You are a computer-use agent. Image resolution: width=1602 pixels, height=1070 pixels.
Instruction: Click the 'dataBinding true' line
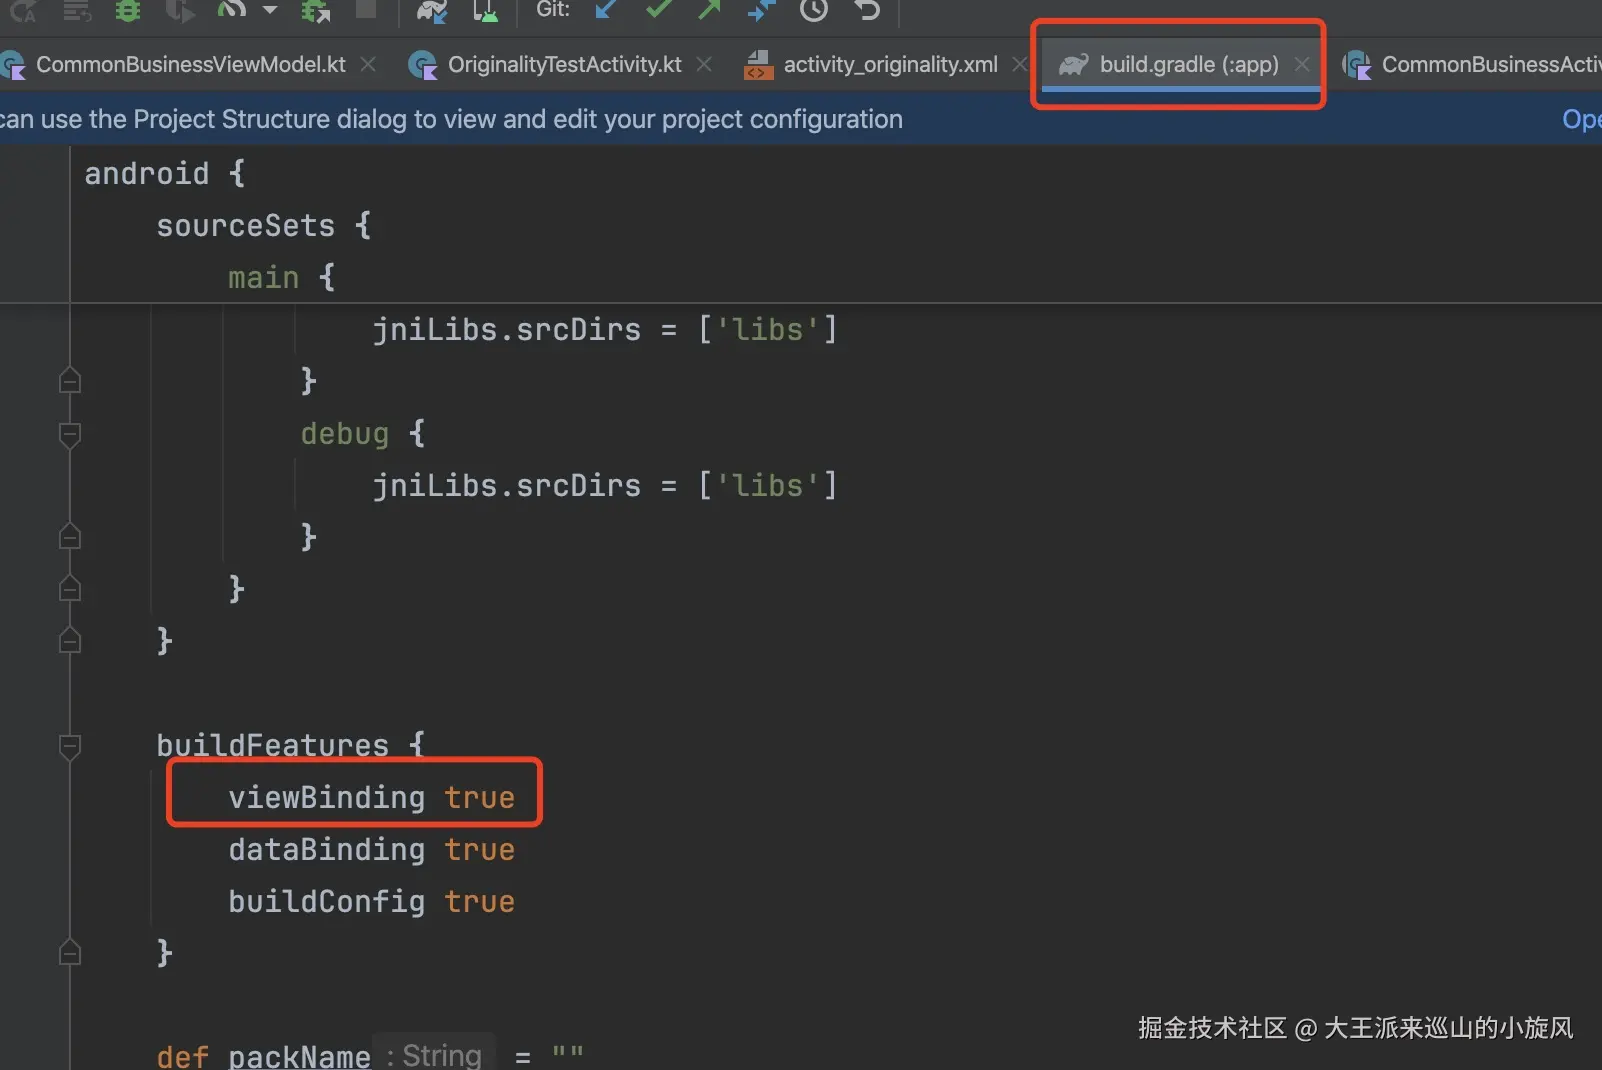pyautogui.click(x=372, y=850)
